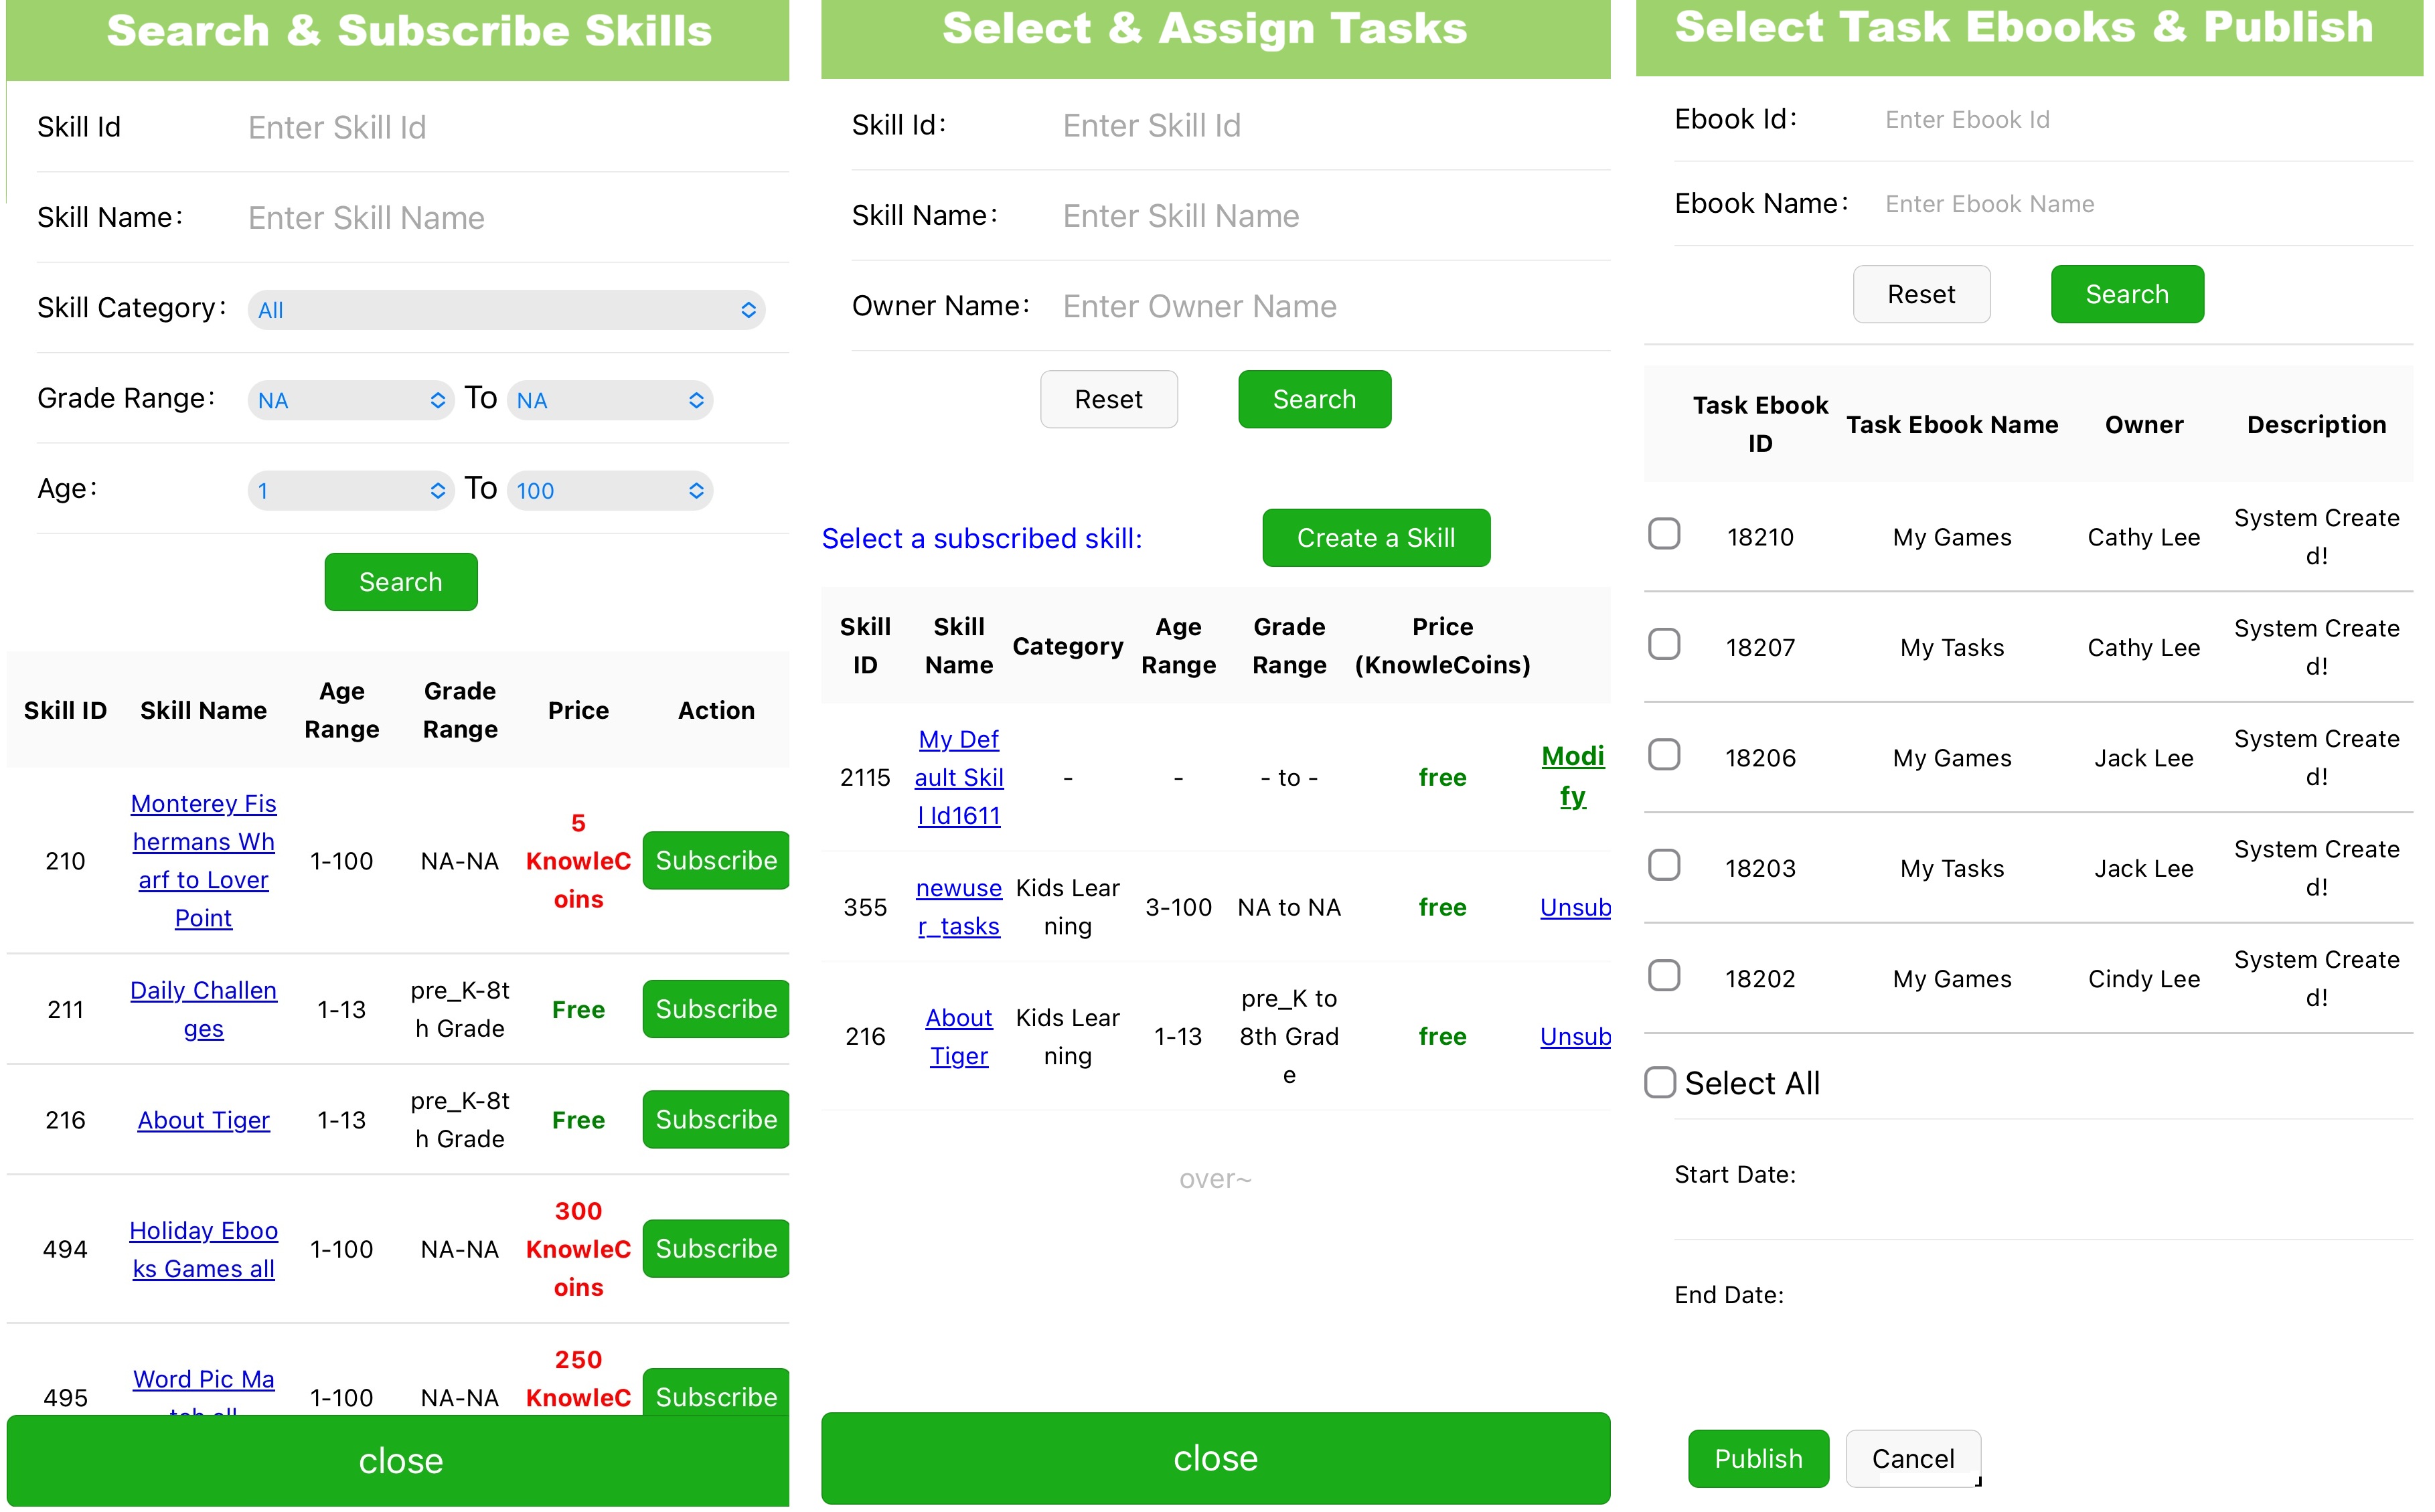
Task: Tick the checkbox for ebook 18206
Action: click(1663, 755)
